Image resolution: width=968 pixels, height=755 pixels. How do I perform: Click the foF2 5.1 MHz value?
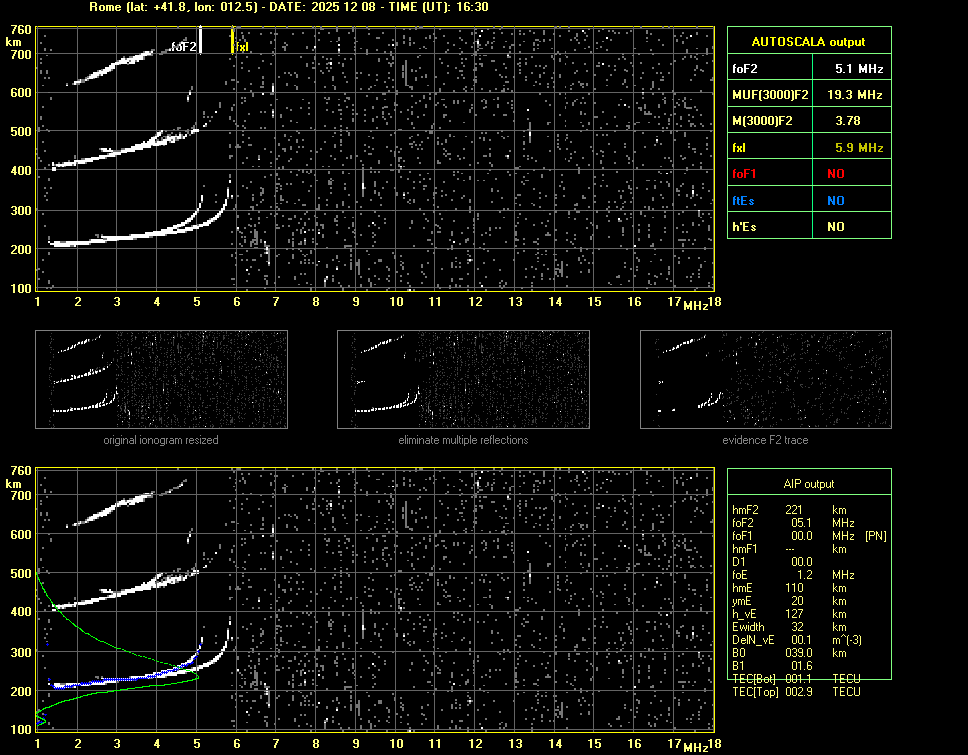[859, 69]
